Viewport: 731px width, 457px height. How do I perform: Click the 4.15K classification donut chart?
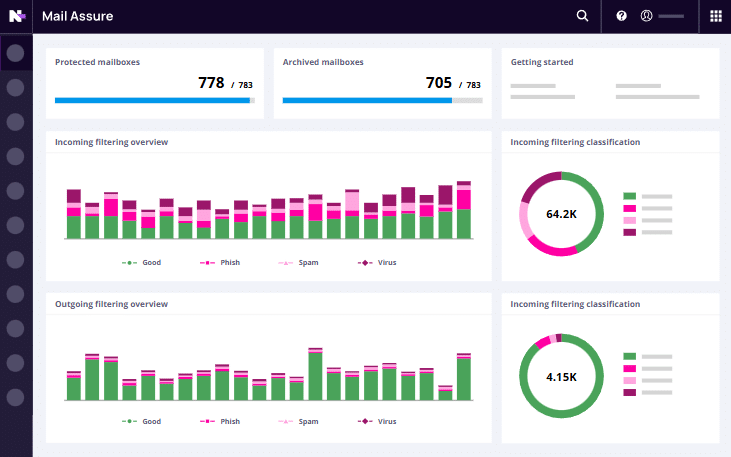click(x=561, y=377)
